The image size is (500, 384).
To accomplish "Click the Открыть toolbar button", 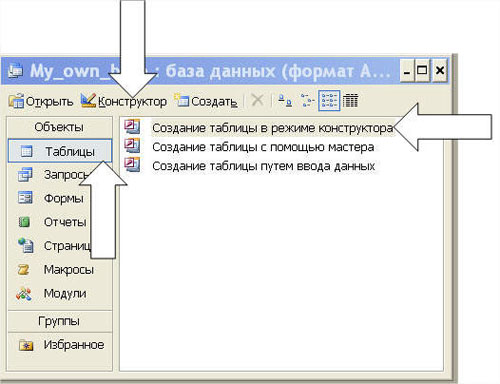I will (41, 101).
